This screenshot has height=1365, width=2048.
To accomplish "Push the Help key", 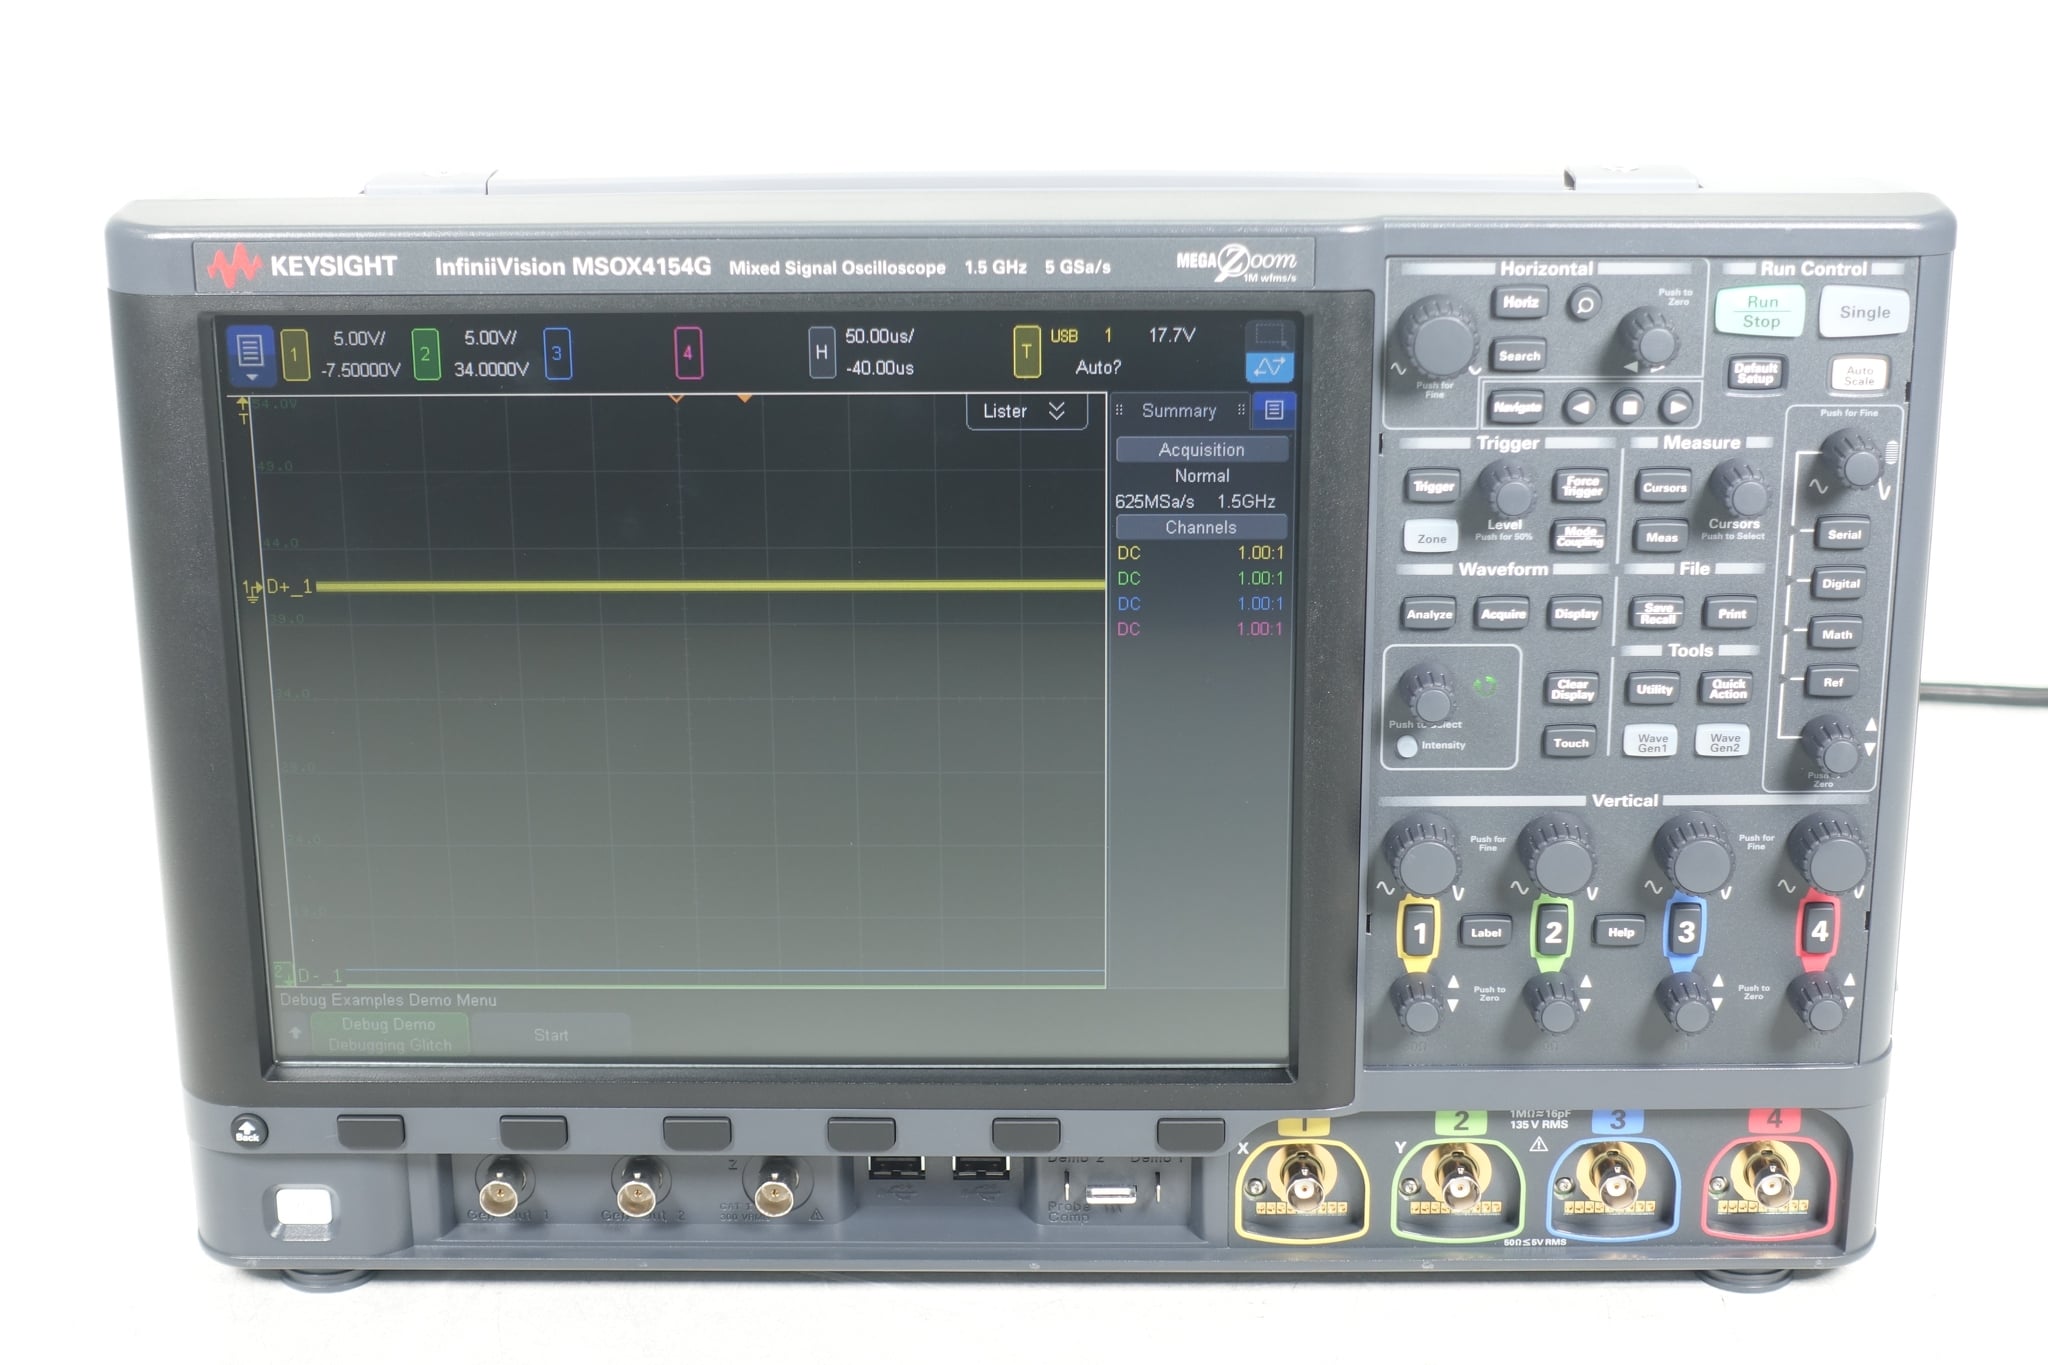I will [x=1620, y=933].
